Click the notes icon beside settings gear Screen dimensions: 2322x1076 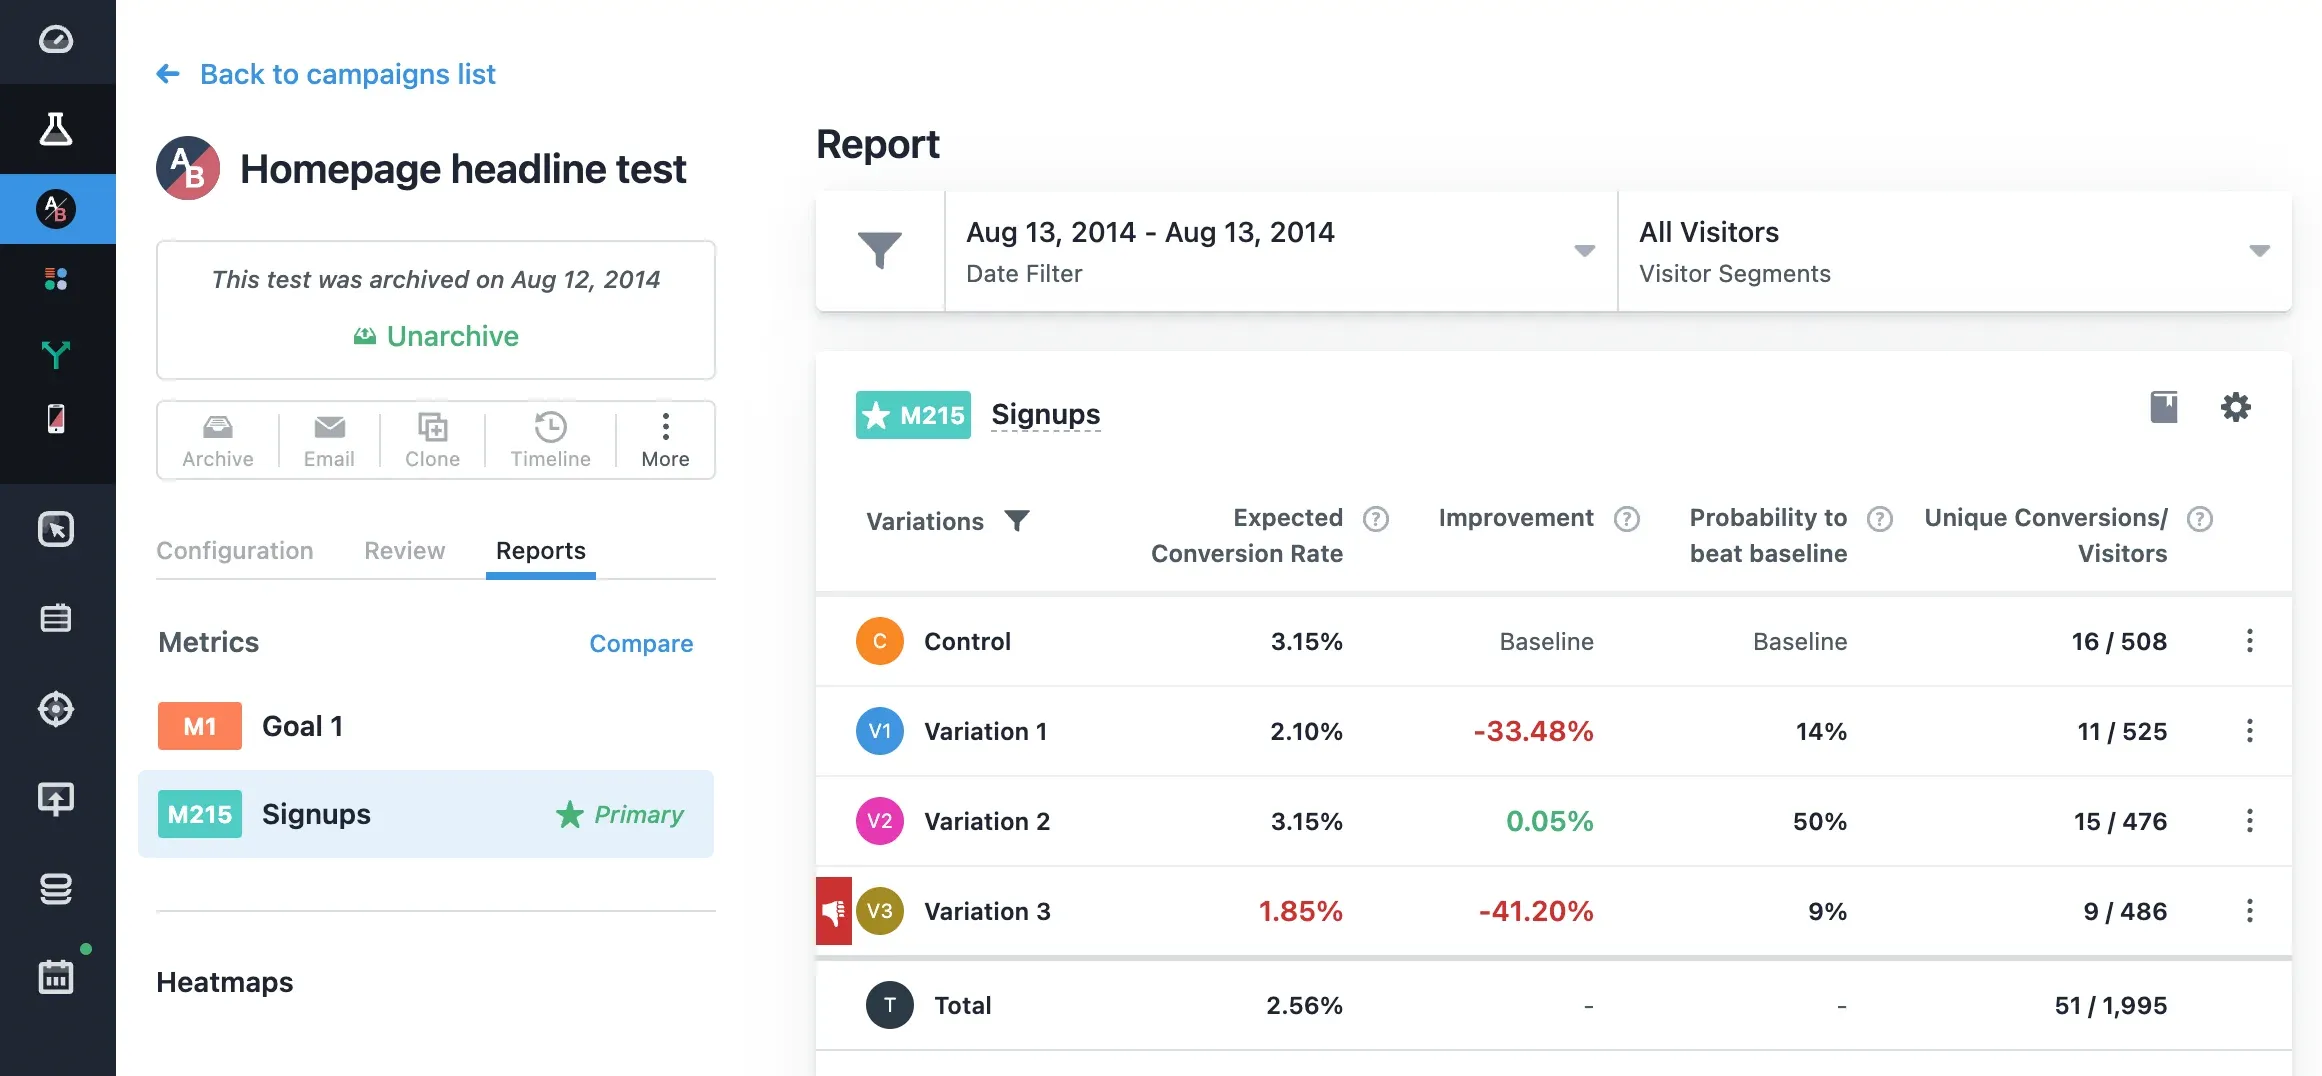[2164, 407]
